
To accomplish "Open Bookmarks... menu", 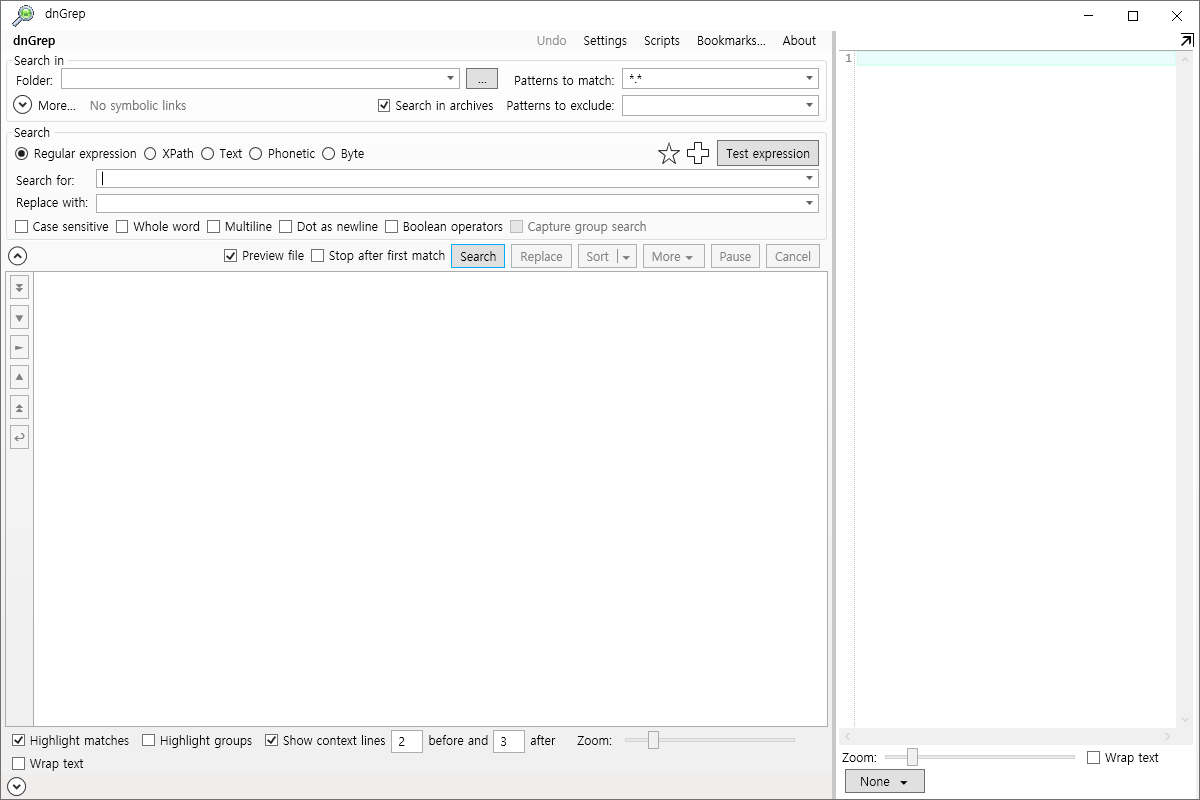I will point(731,41).
